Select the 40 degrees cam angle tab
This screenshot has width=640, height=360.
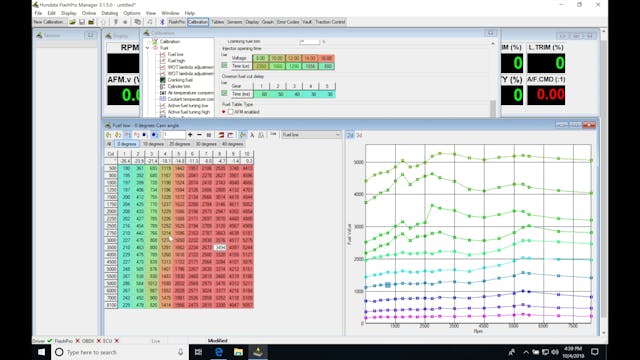click(x=232, y=144)
